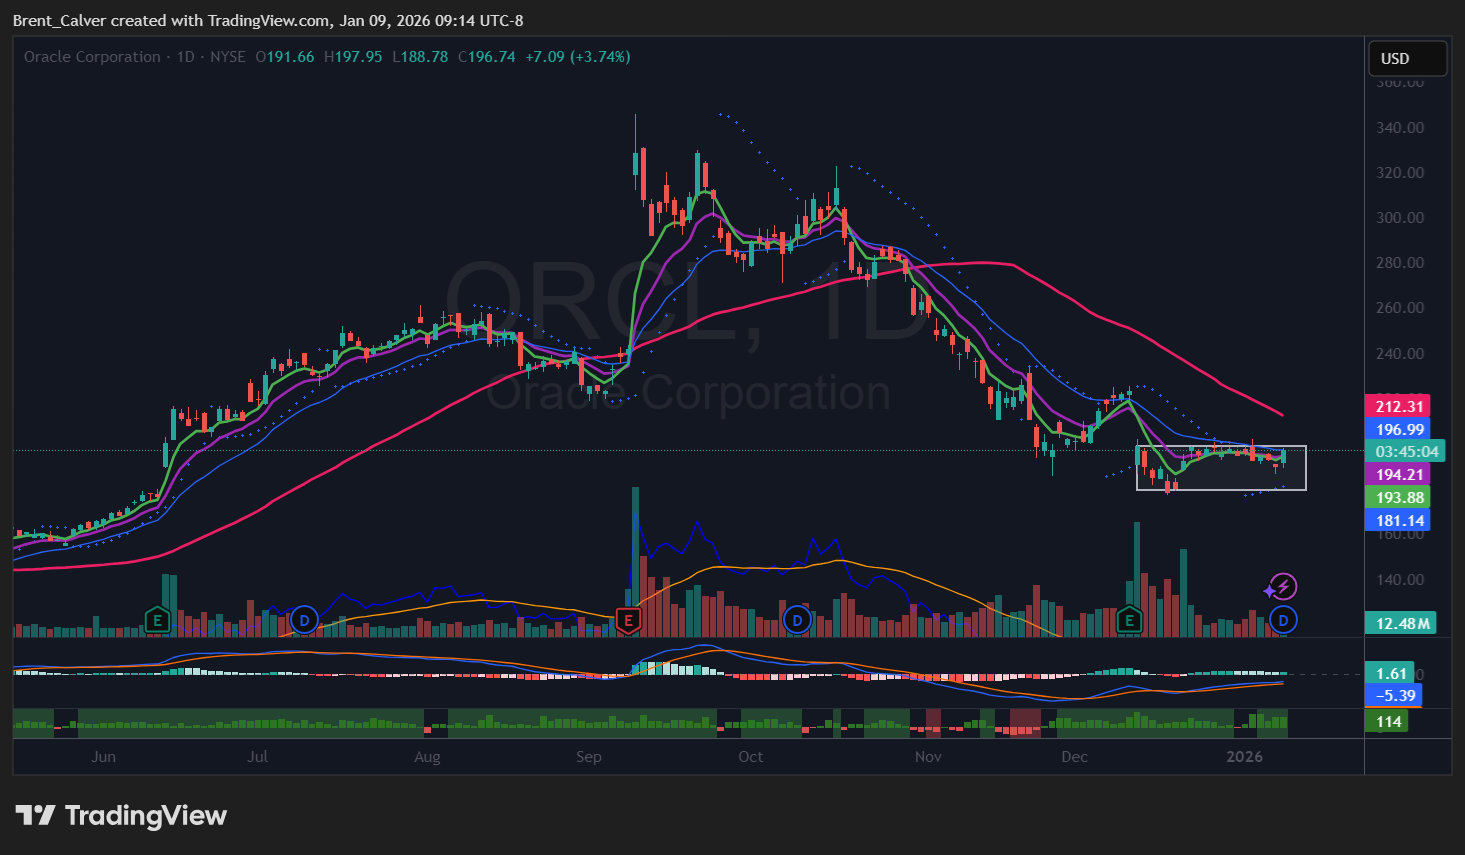1465x855 pixels.
Task: Click the purple 194.21 price label
Action: point(1399,475)
